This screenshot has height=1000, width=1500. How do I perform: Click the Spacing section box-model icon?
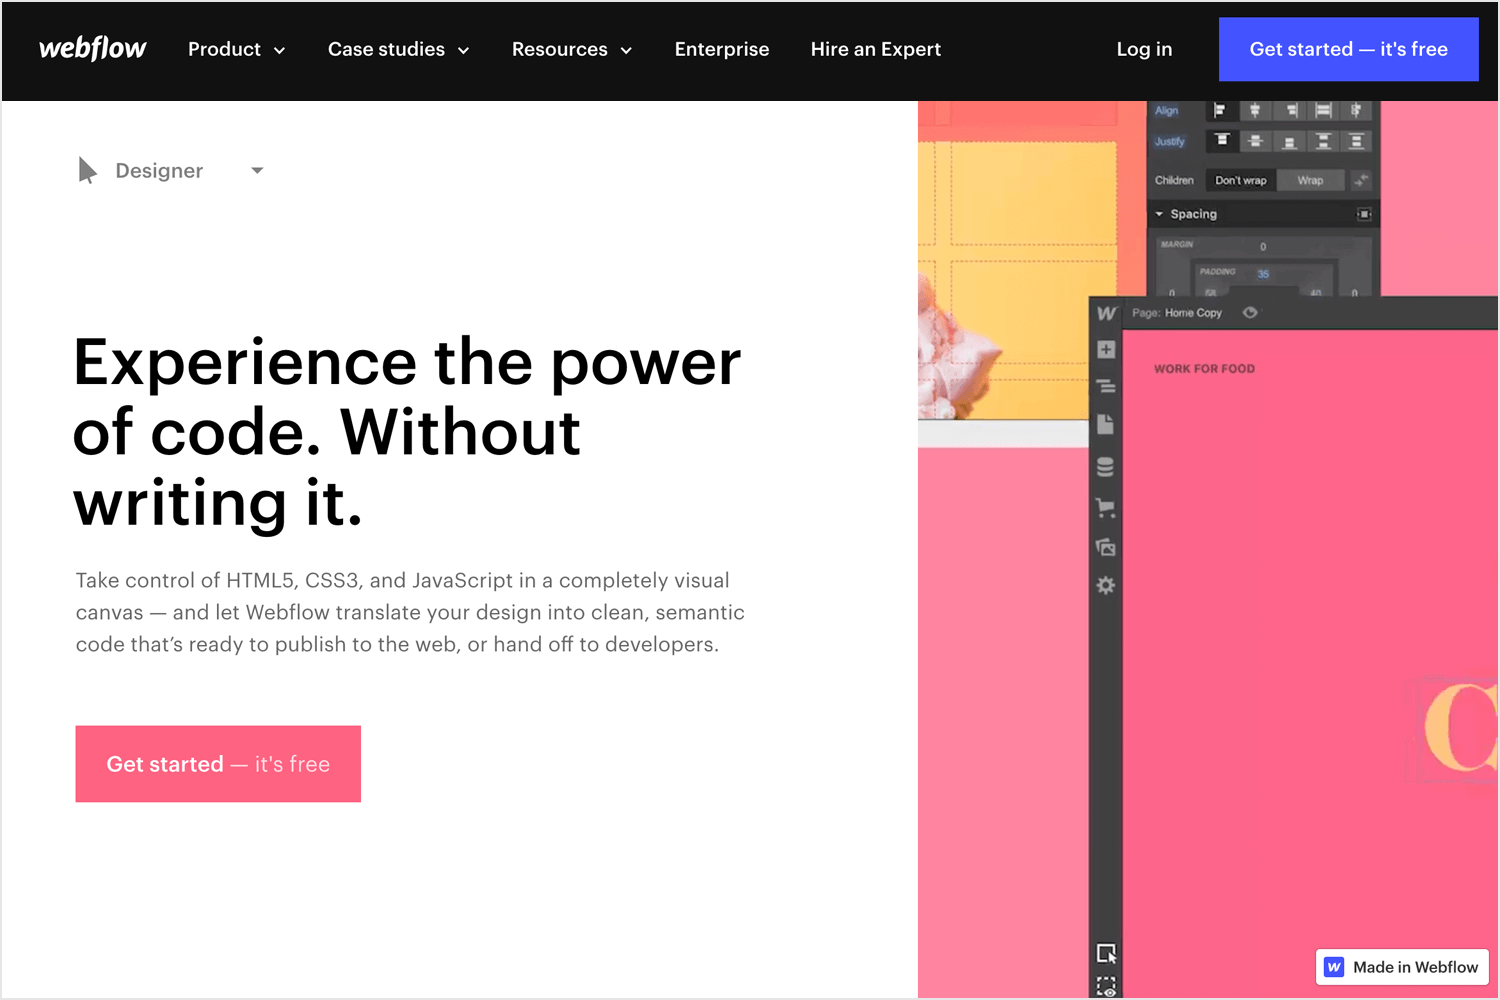point(1364,214)
